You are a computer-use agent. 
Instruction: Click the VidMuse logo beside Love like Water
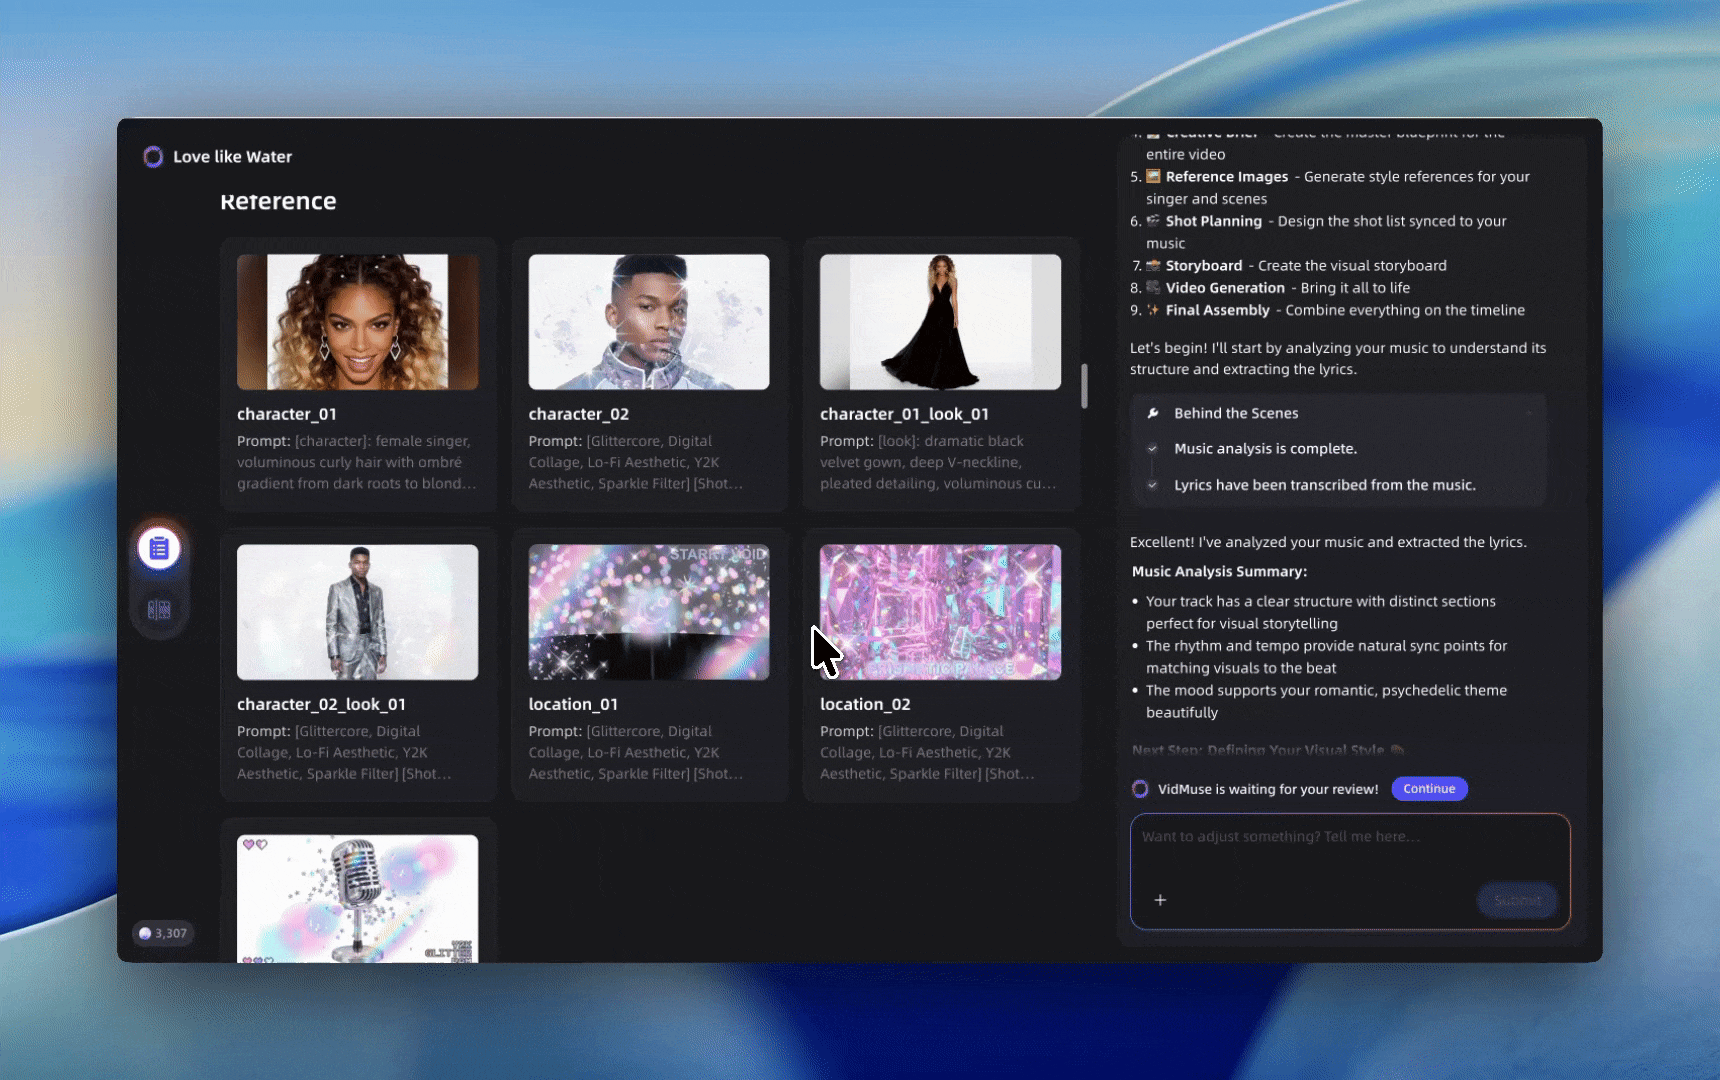point(153,157)
